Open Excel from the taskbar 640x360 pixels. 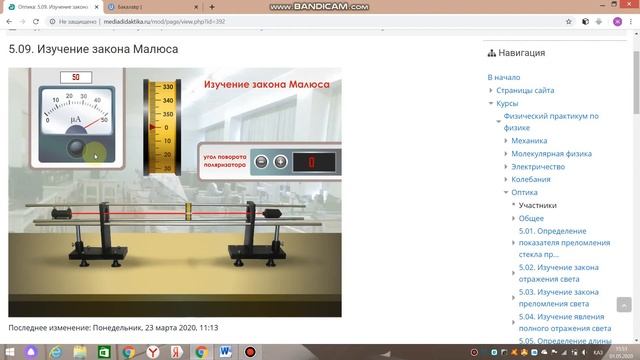[x=104, y=352]
